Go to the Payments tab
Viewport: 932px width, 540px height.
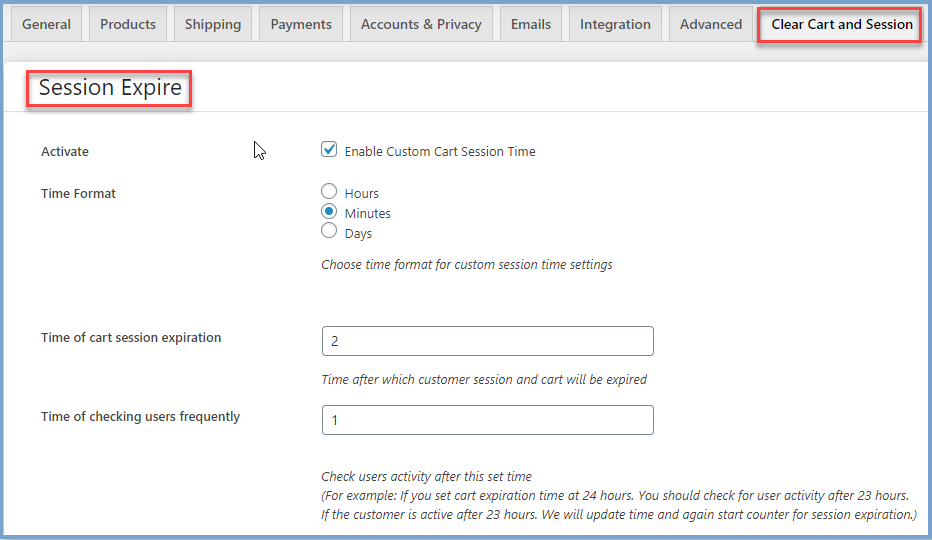point(301,24)
